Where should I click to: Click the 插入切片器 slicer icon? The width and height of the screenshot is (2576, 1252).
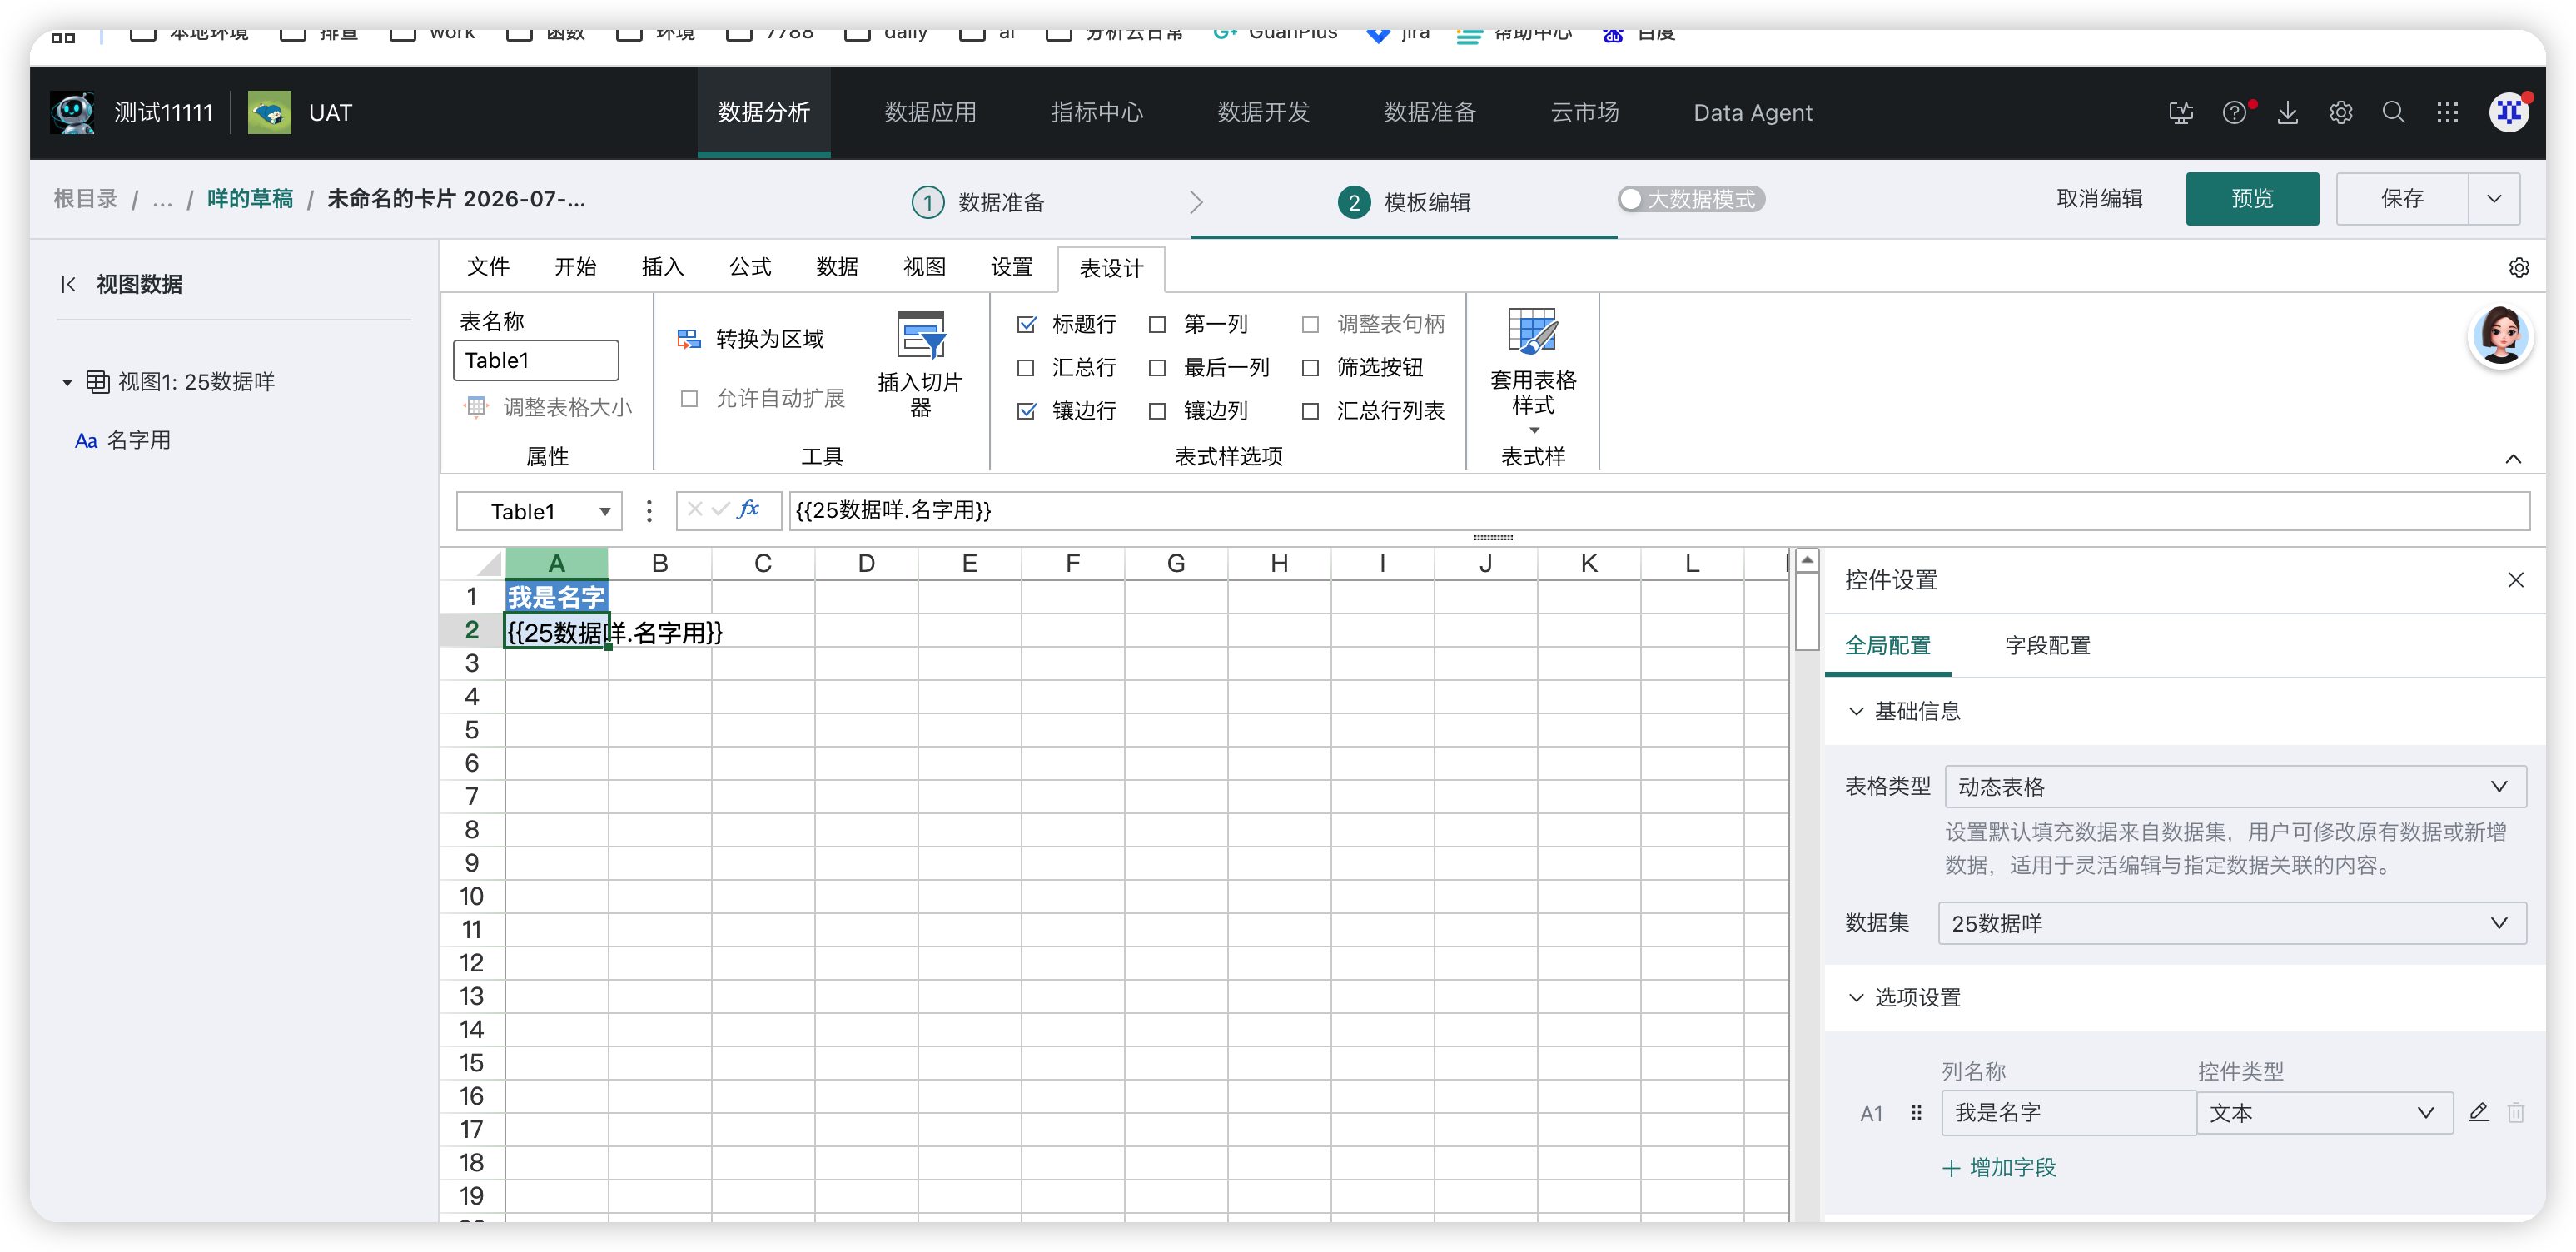click(921, 334)
